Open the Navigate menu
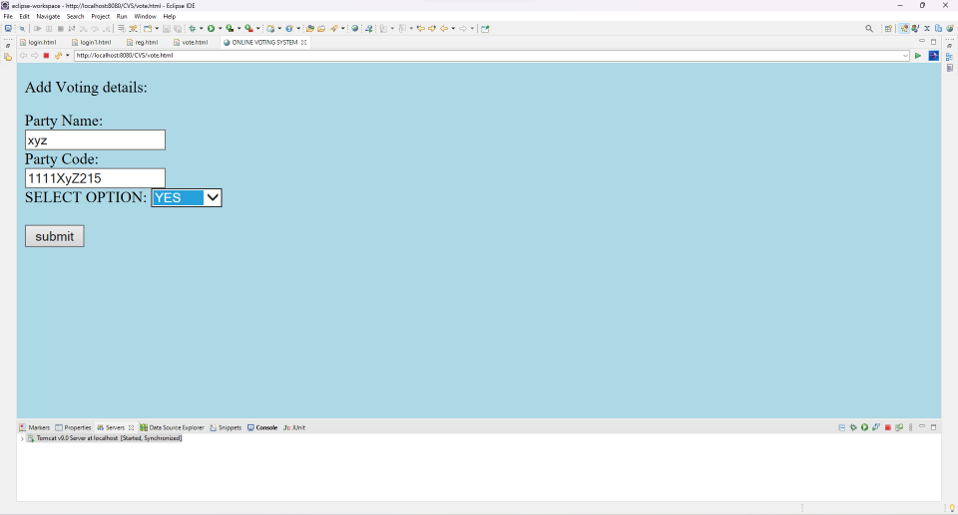Screen dimensions: 958x515 click(x=48, y=16)
